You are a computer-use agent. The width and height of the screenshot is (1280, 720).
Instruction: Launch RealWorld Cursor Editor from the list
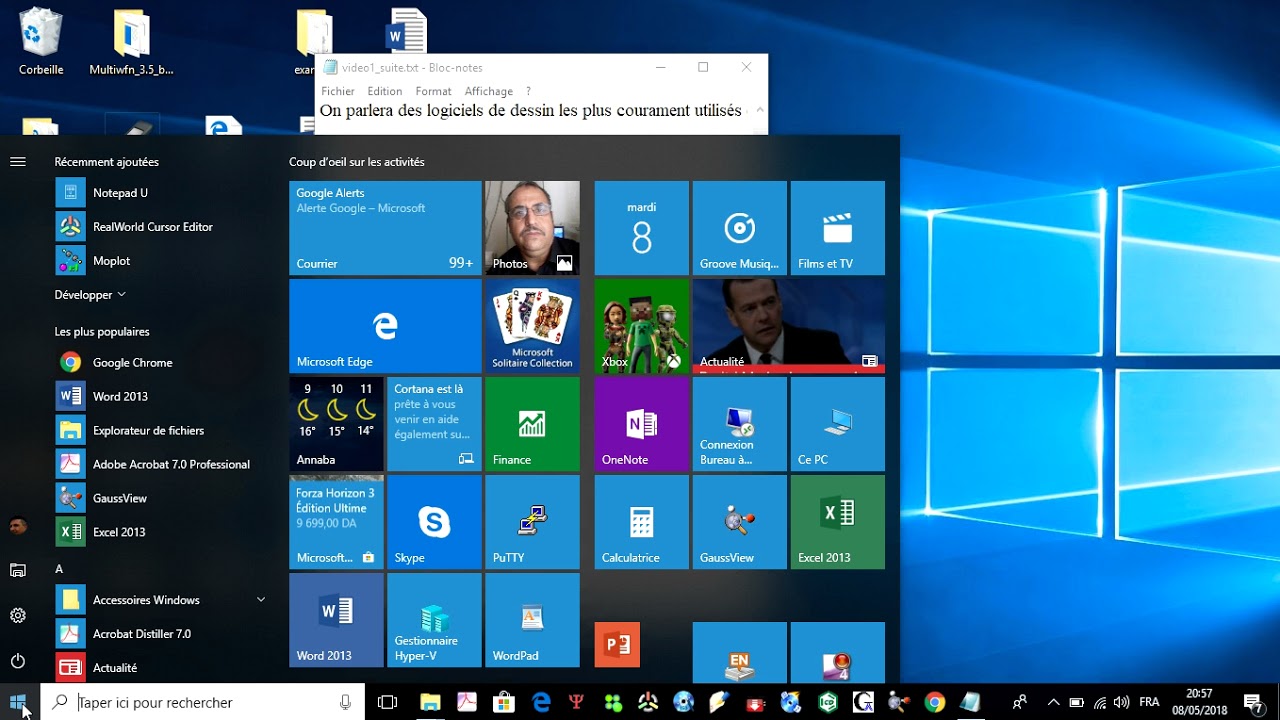(x=160, y=227)
